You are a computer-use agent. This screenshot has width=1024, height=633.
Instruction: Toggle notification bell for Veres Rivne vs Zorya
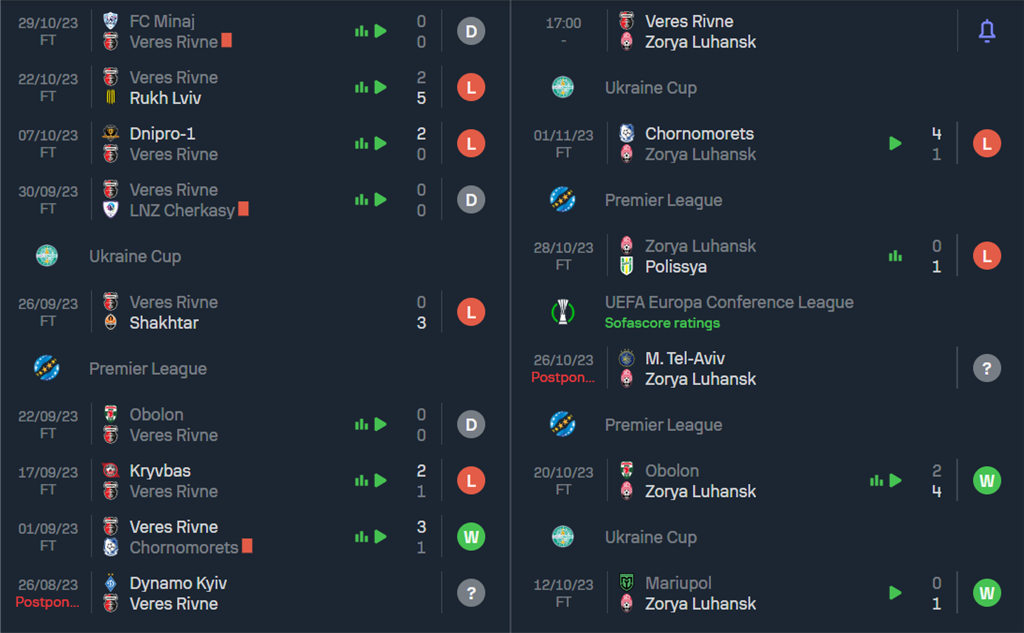point(987,31)
